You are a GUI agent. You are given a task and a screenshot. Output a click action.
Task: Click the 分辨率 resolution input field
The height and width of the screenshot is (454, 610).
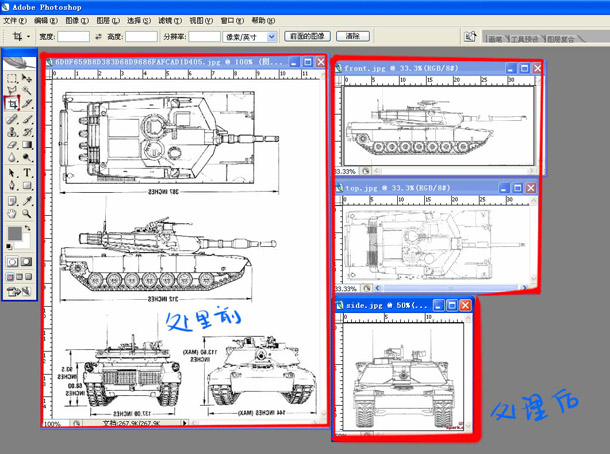(x=205, y=37)
